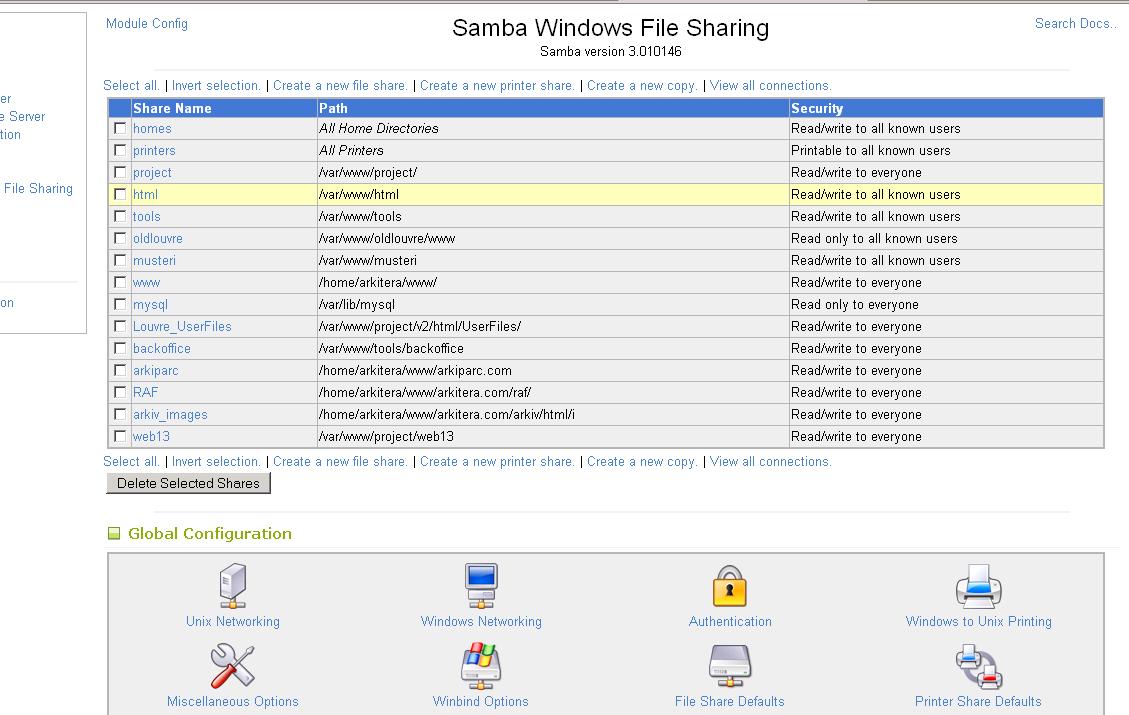
Task: Open the Windows to Unix Printing icon
Action: (x=979, y=586)
